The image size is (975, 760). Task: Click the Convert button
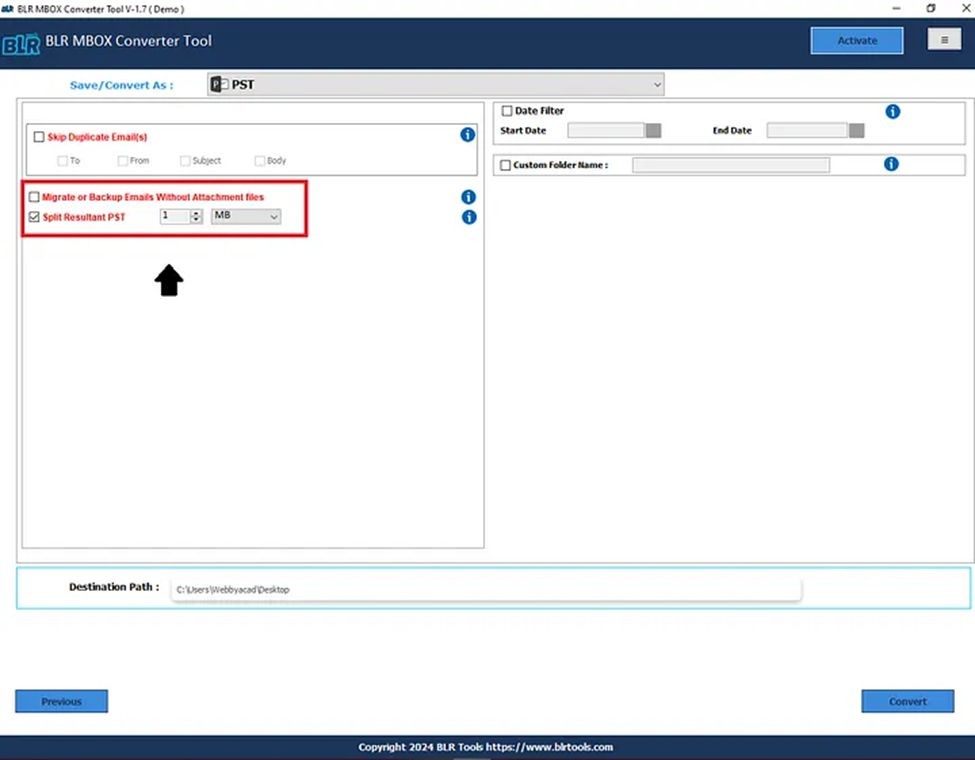pyautogui.click(x=906, y=701)
